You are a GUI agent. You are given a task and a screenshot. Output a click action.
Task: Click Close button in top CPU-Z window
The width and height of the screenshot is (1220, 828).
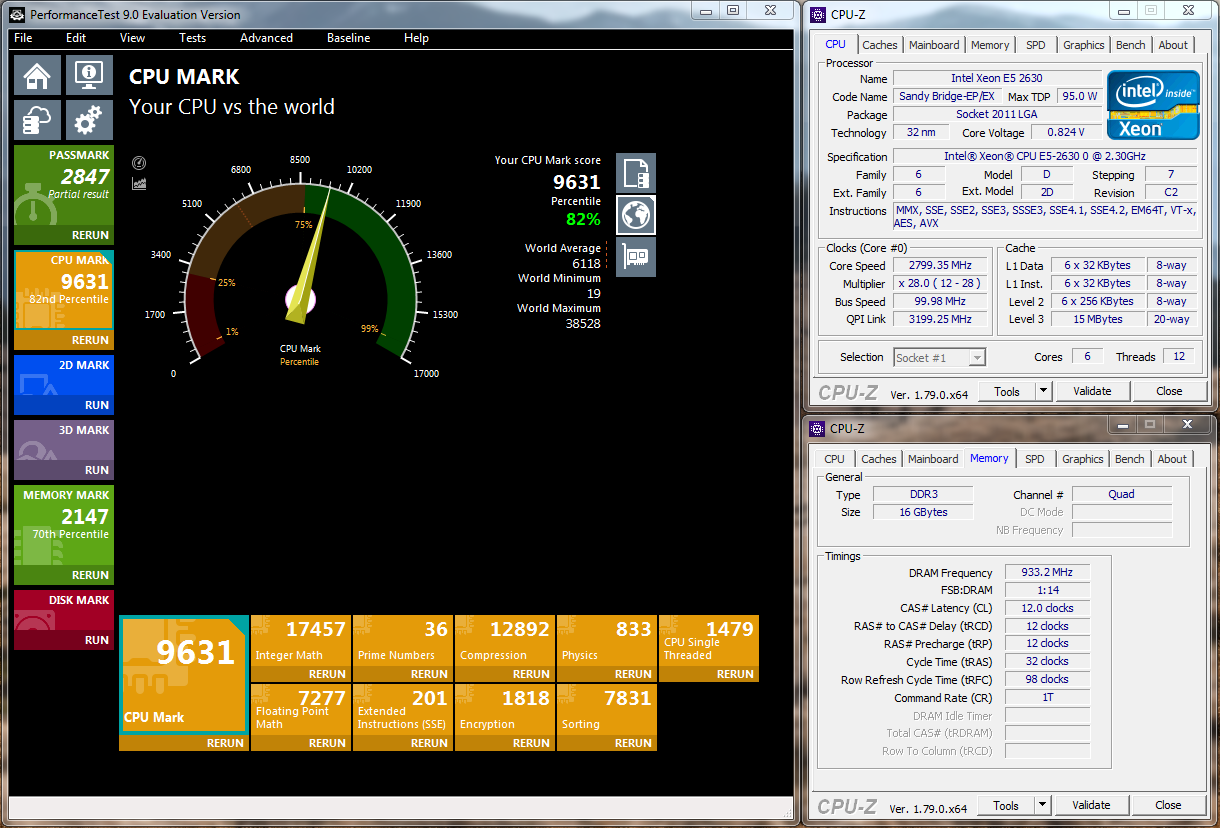coord(1169,391)
